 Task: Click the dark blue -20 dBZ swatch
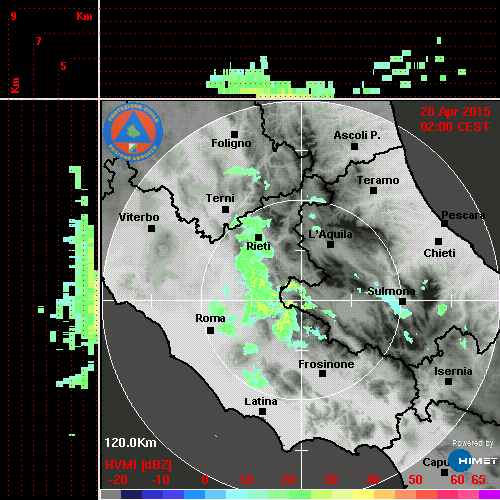click(x=131, y=495)
